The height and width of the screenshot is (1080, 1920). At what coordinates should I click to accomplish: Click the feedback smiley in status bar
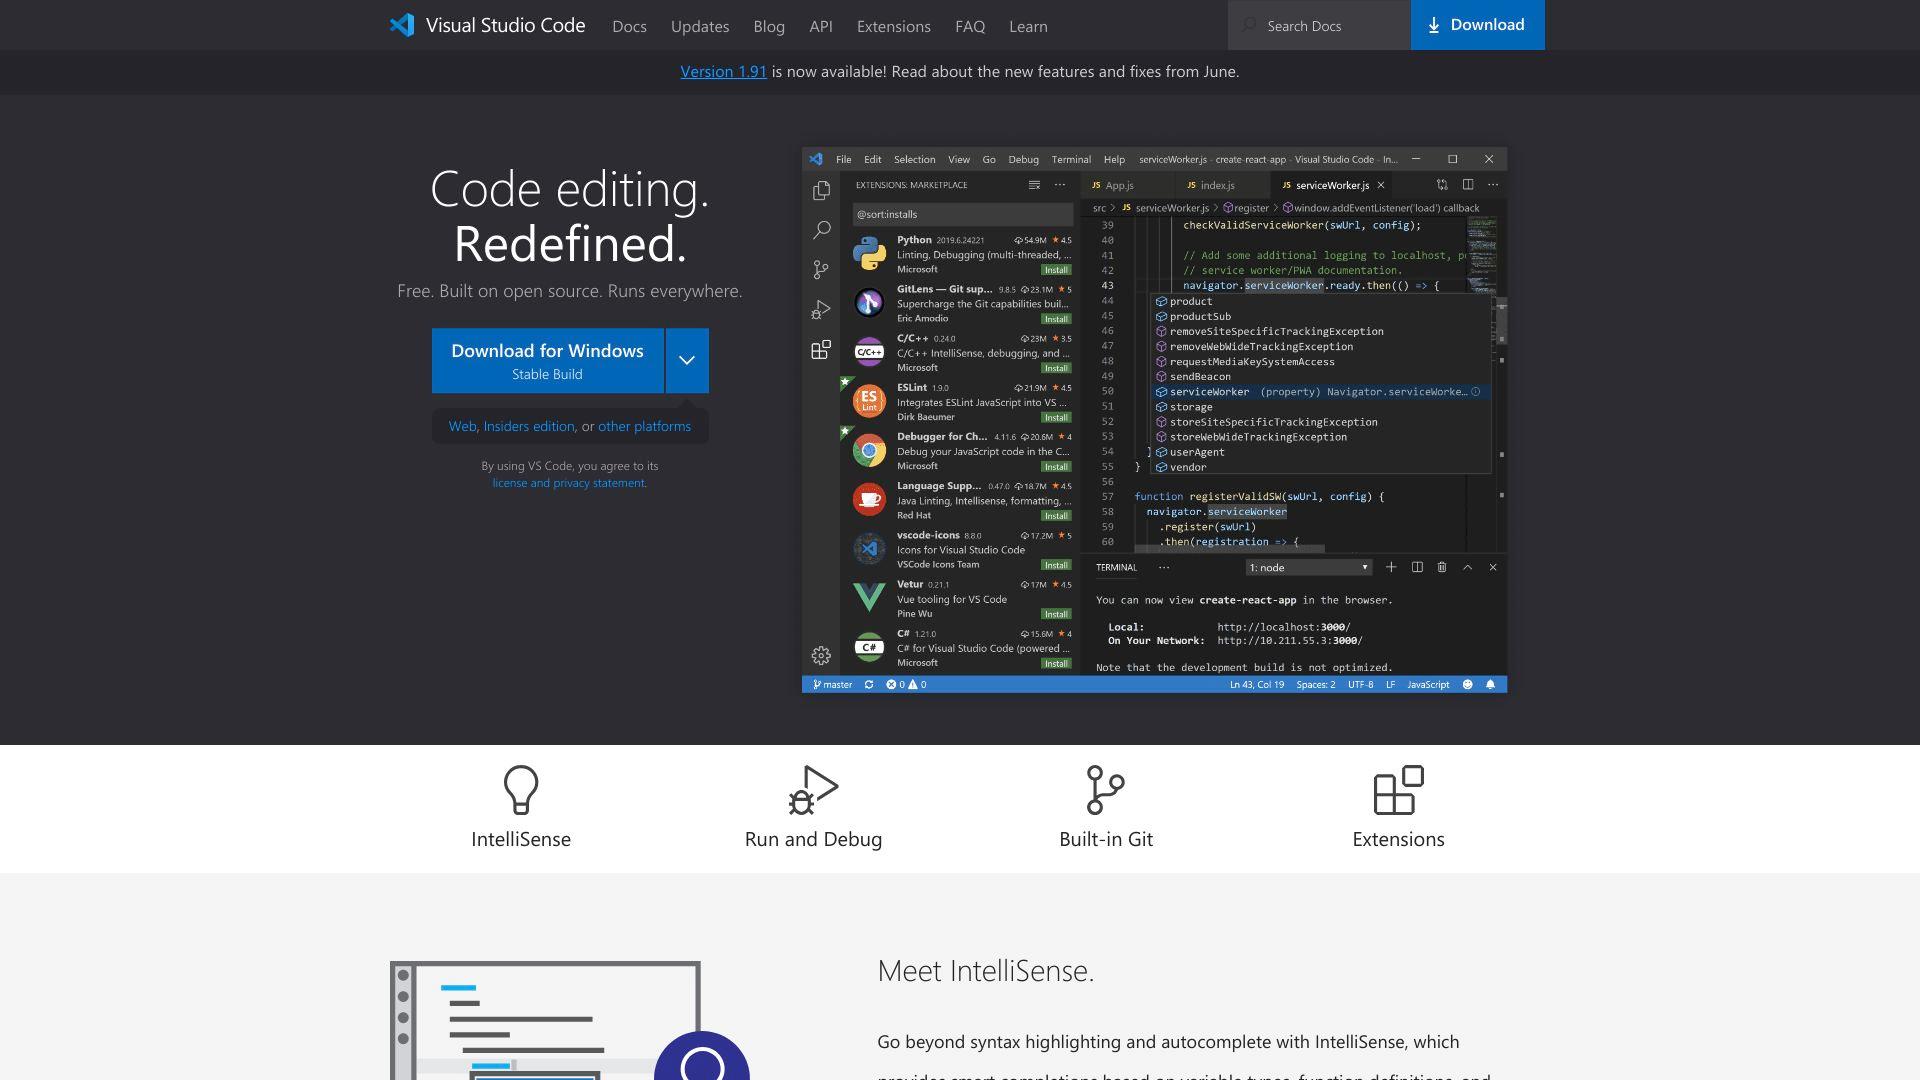[1467, 685]
